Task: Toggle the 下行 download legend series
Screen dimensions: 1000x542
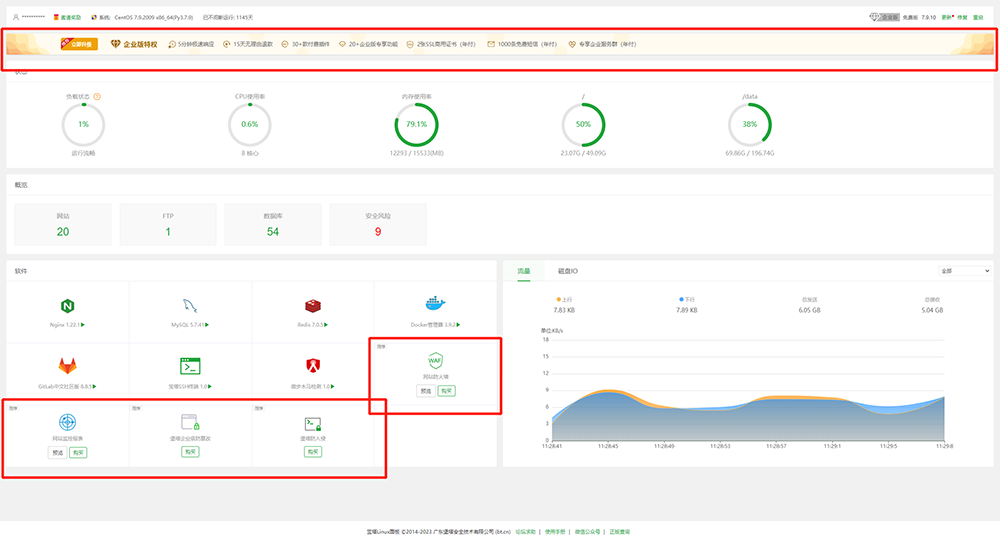Action: 685,298
